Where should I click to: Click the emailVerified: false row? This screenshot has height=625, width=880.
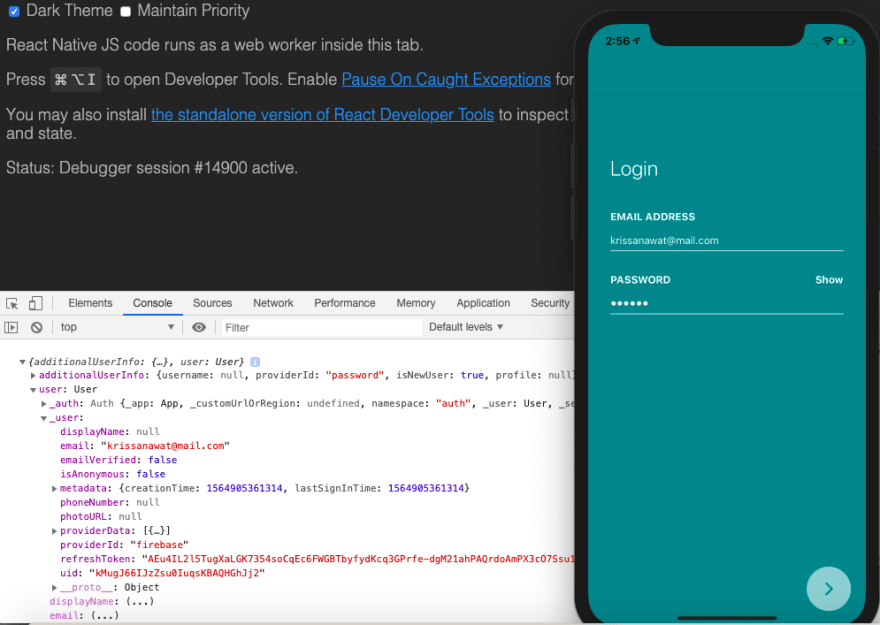(118, 460)
